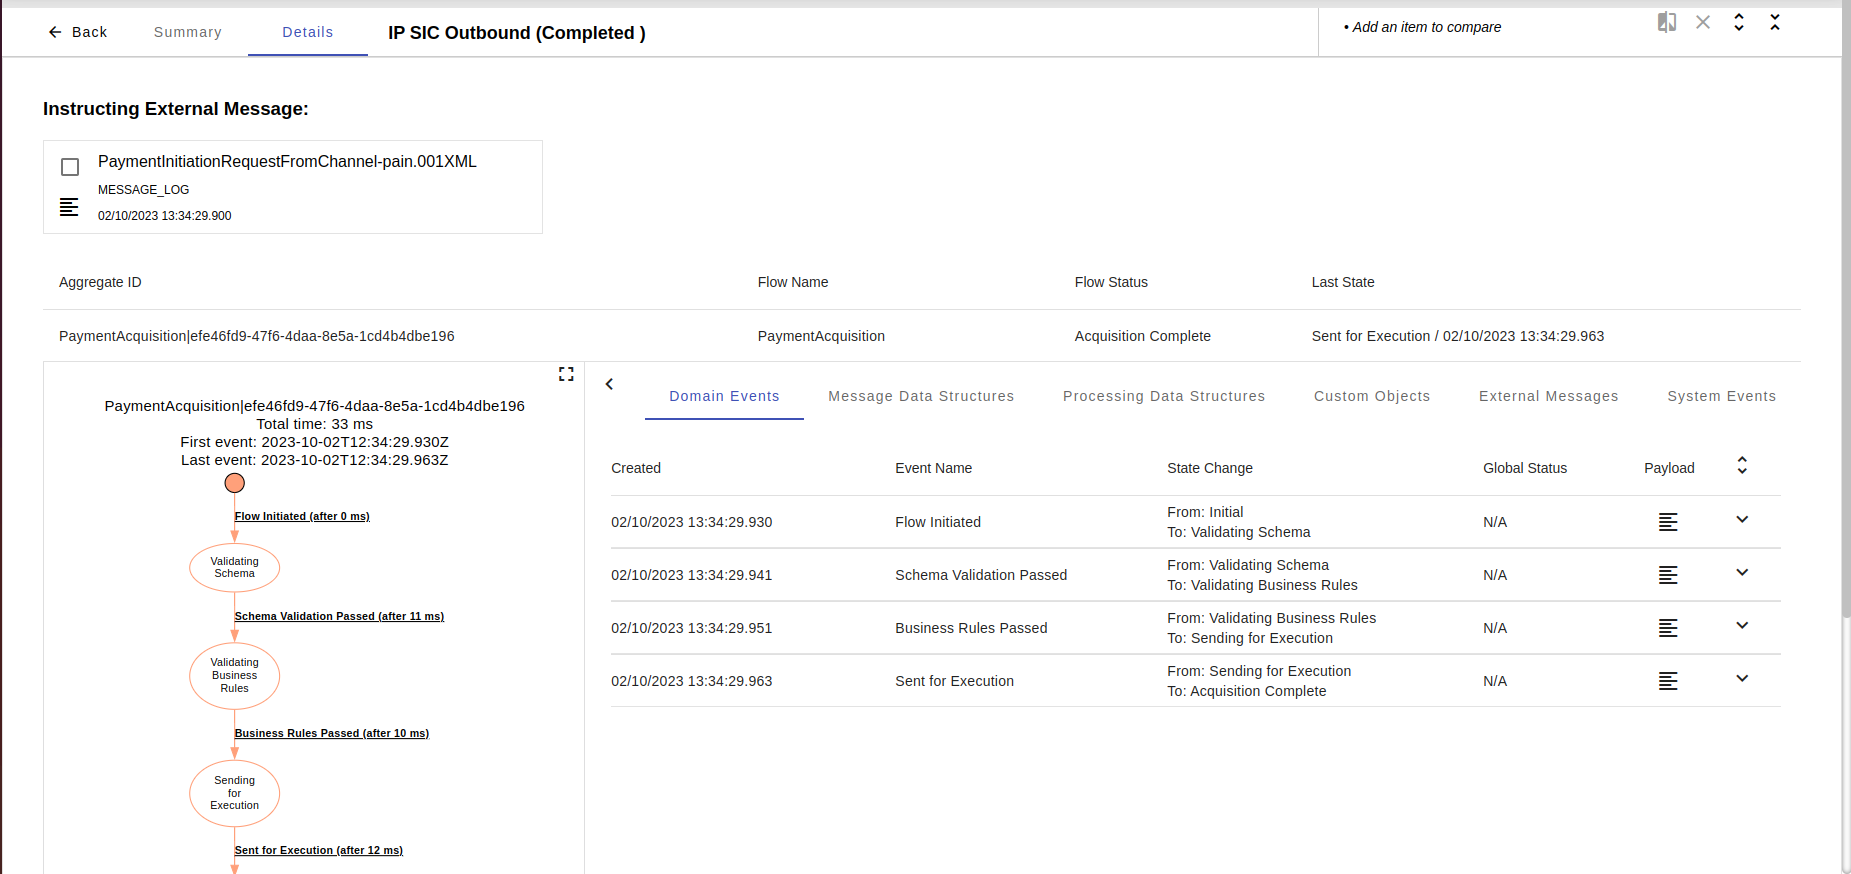The image size is (1851, 874).
Task: Select the Validating Schema graph node
Action: coord(235,568)
